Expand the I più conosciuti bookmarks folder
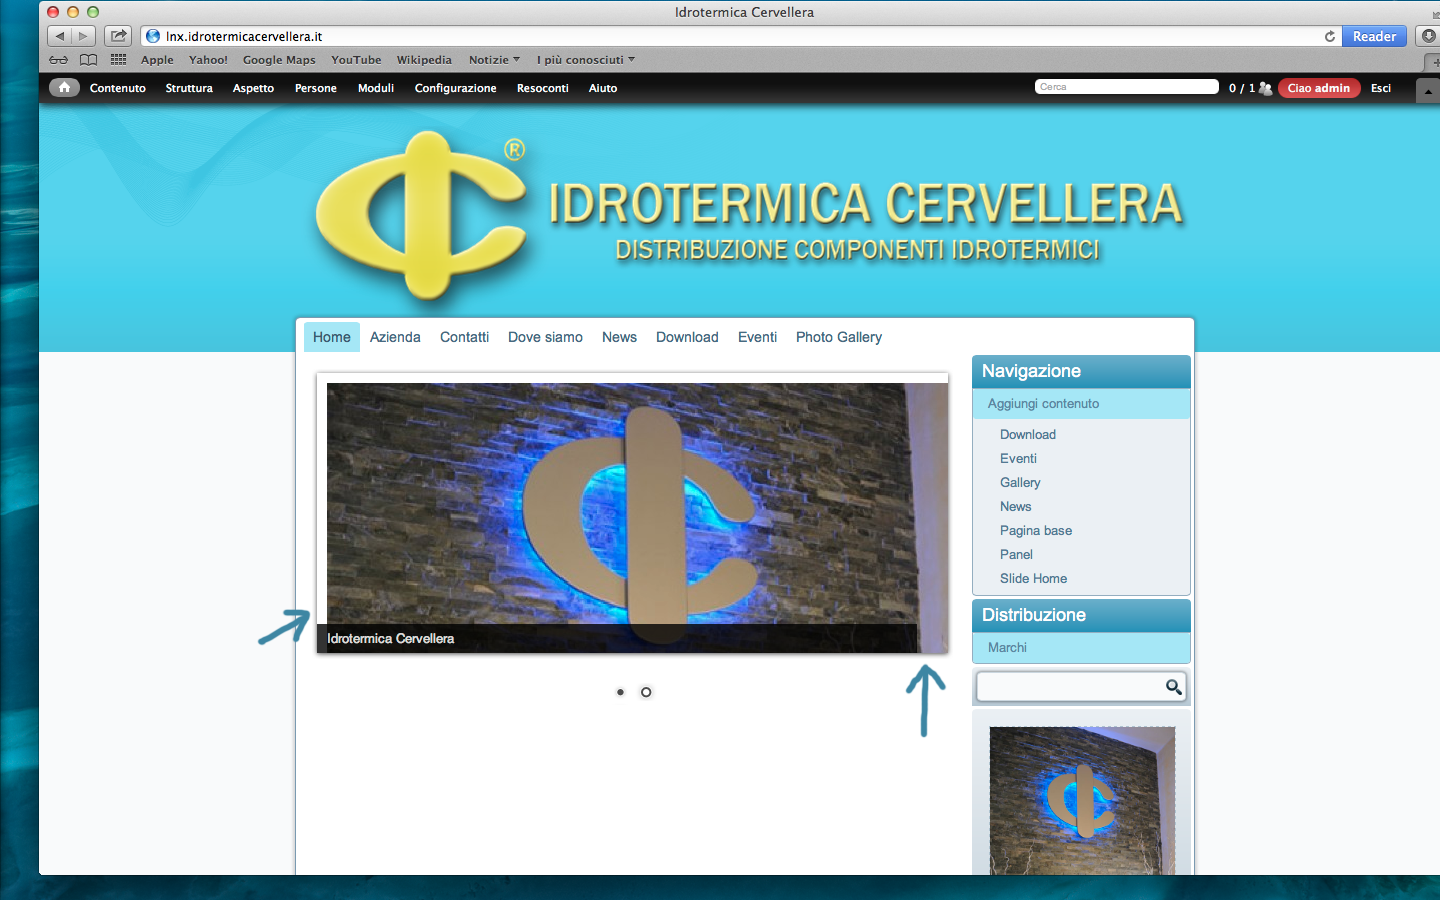The height and width of the screenshot is (900, 1440). 586,60
